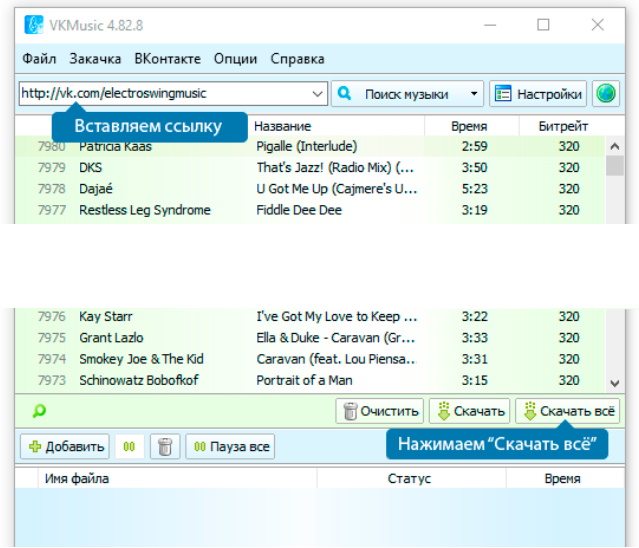Select the Patricia Kaas track row
Screen dimensions: 639x548
click(310, 146)
